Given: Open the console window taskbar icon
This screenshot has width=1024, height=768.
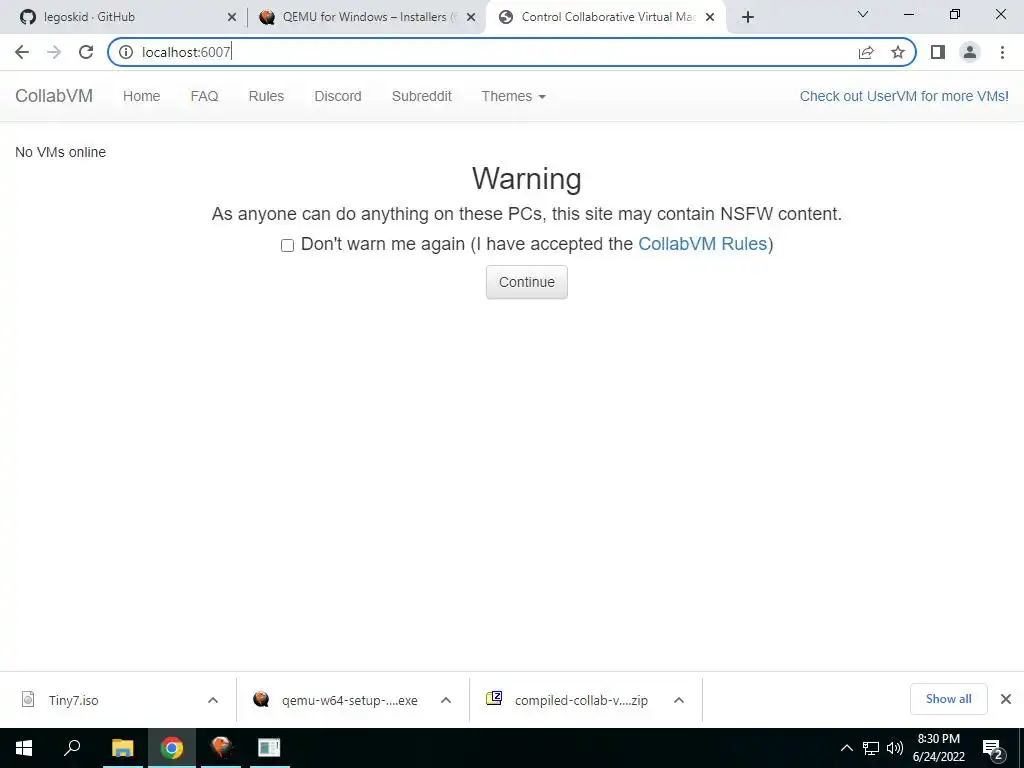Looking at the screenshot, I should point(269,748).
